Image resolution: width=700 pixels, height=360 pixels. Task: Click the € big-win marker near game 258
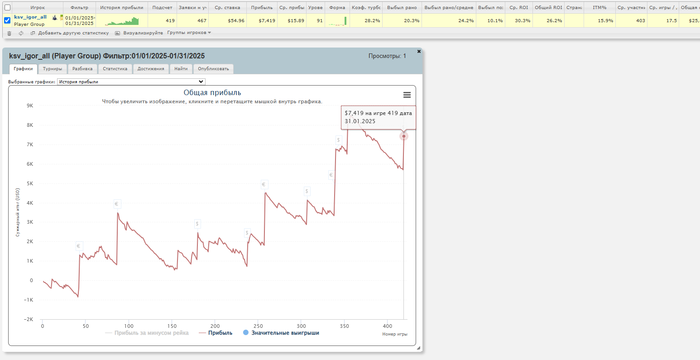pyautogui.click(x=264, y=184)
